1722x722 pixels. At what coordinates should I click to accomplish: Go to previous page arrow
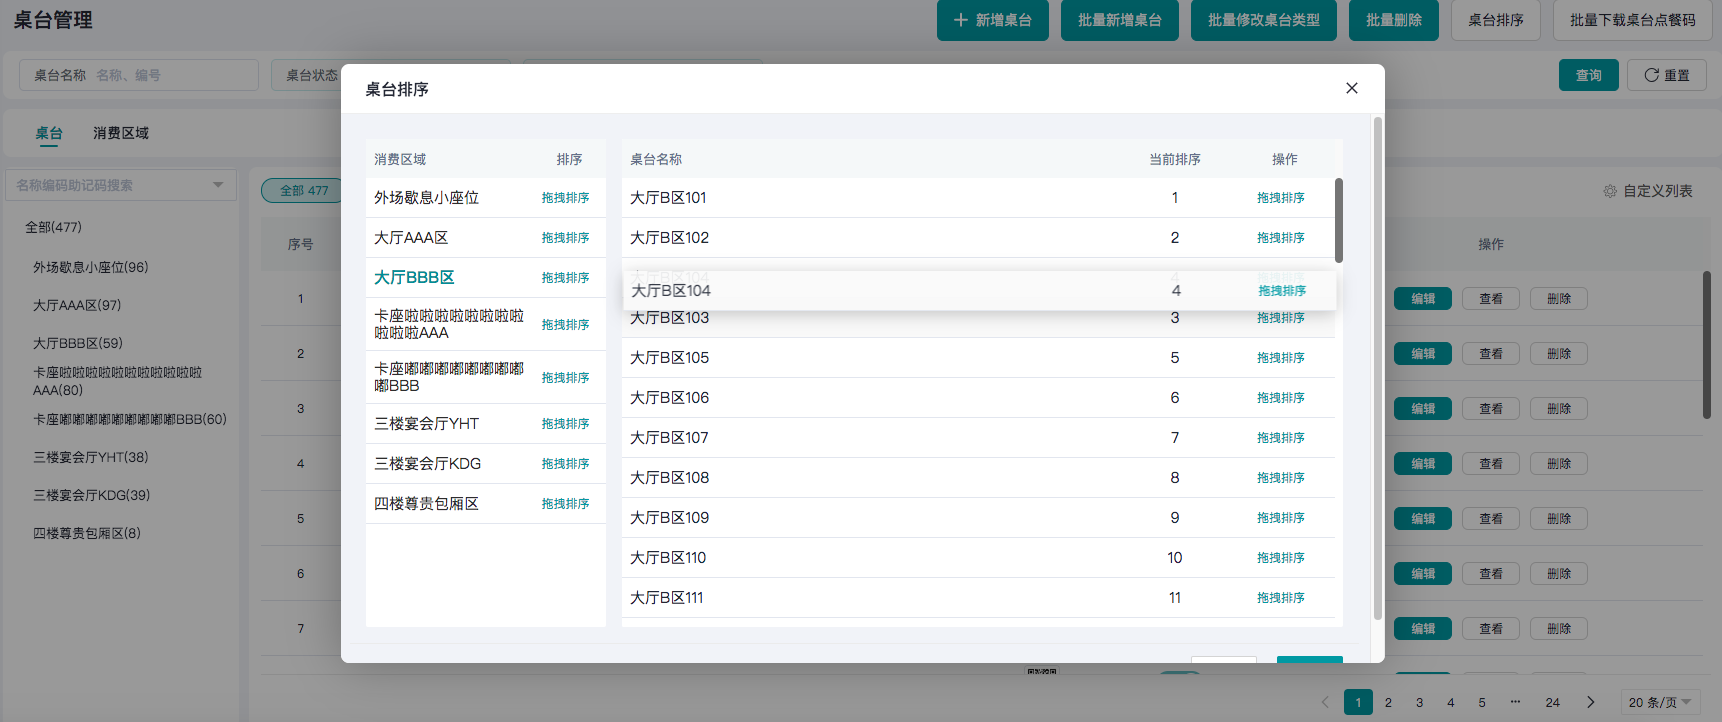tap(1325, 702)
